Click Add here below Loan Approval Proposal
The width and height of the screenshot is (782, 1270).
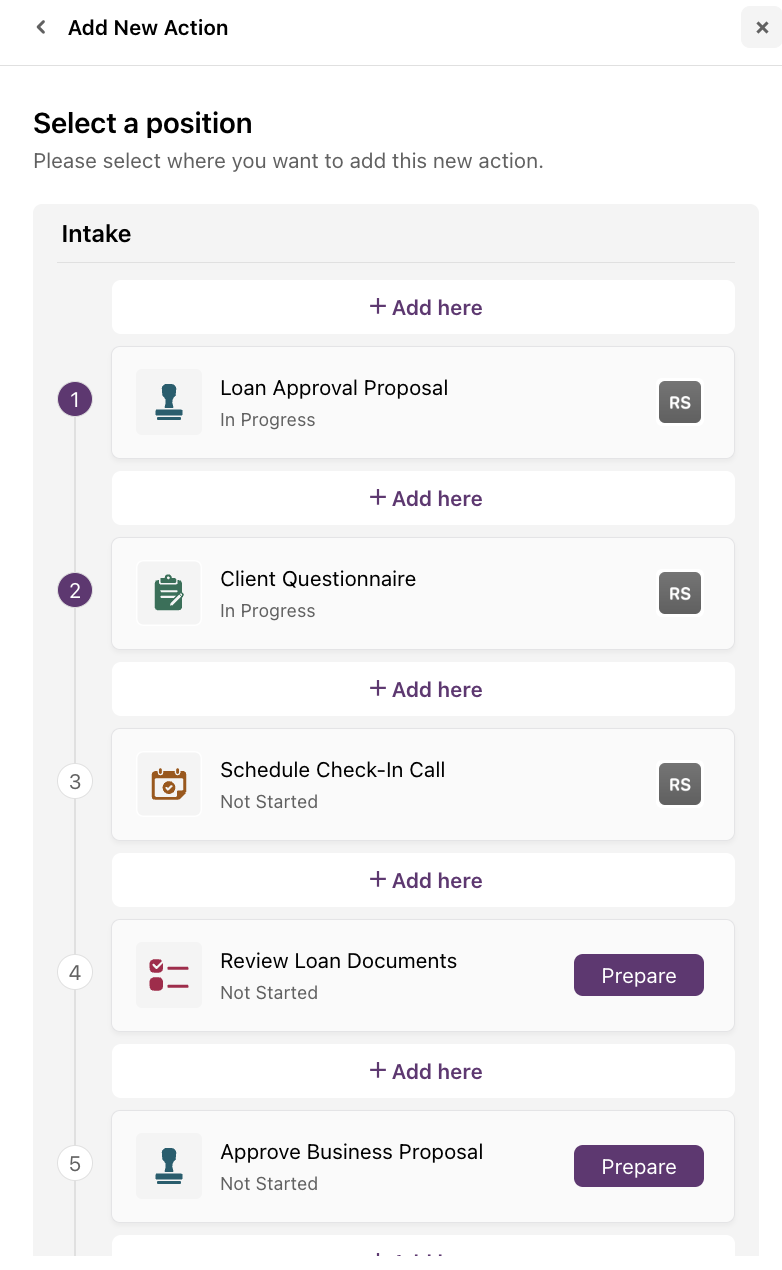423,498
